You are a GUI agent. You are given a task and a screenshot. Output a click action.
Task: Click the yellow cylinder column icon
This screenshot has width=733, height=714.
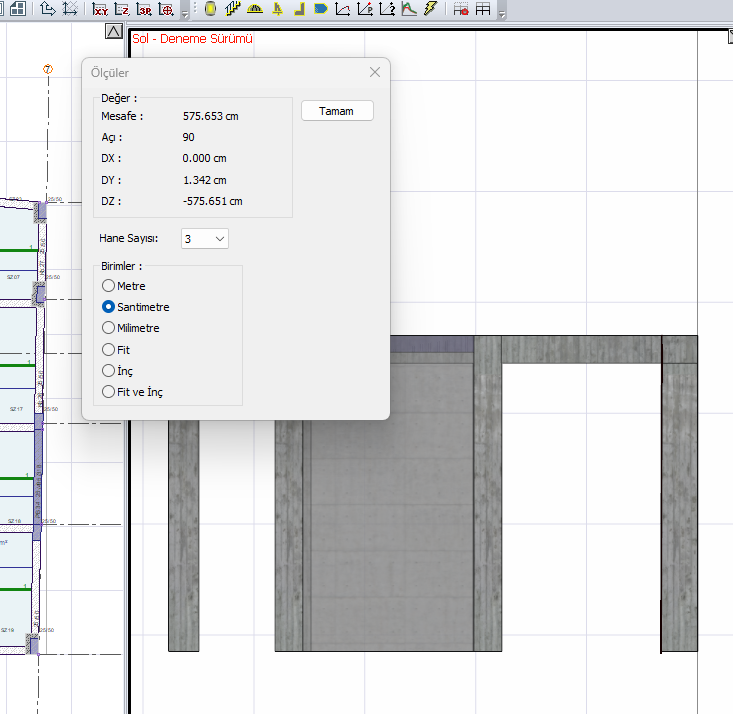tap(211, 10)
